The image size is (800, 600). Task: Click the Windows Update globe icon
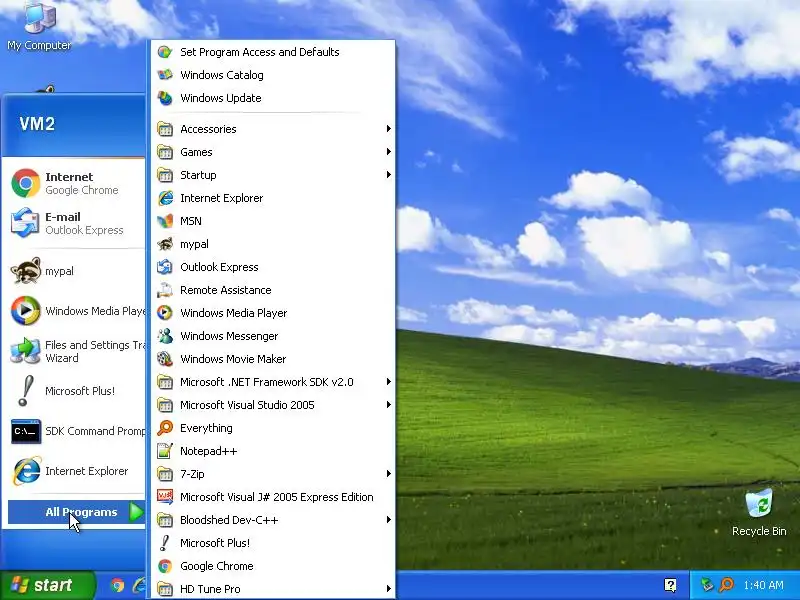click(x=165, y=98)
